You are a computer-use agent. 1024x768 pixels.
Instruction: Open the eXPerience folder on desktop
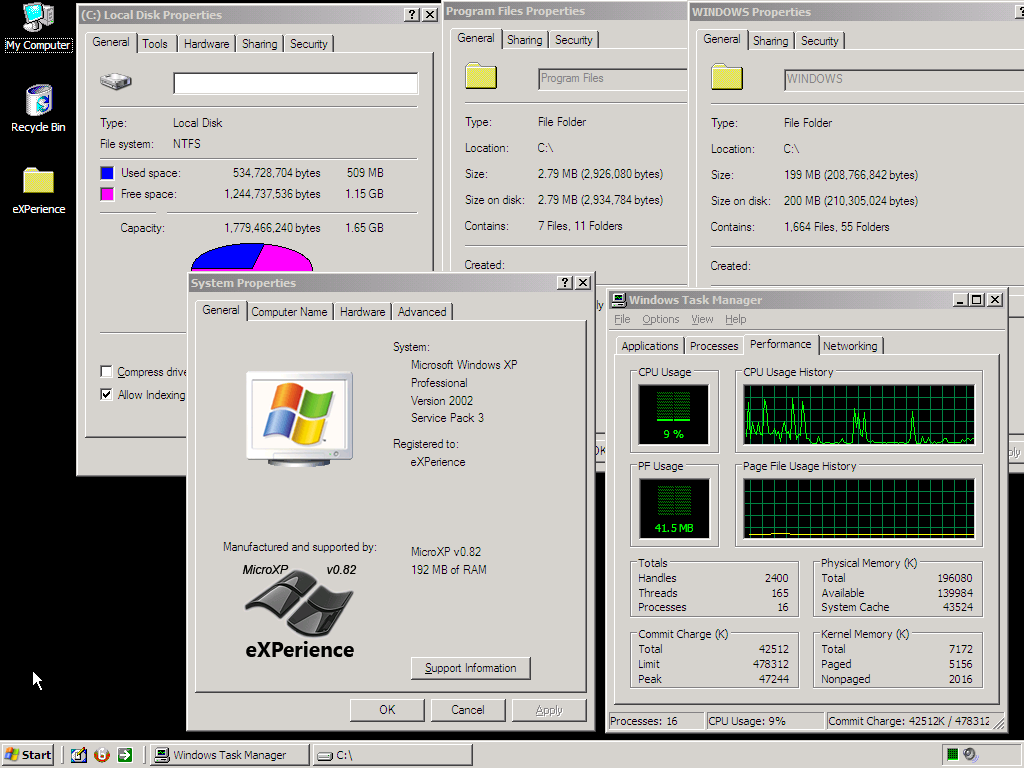coord(38,181)
